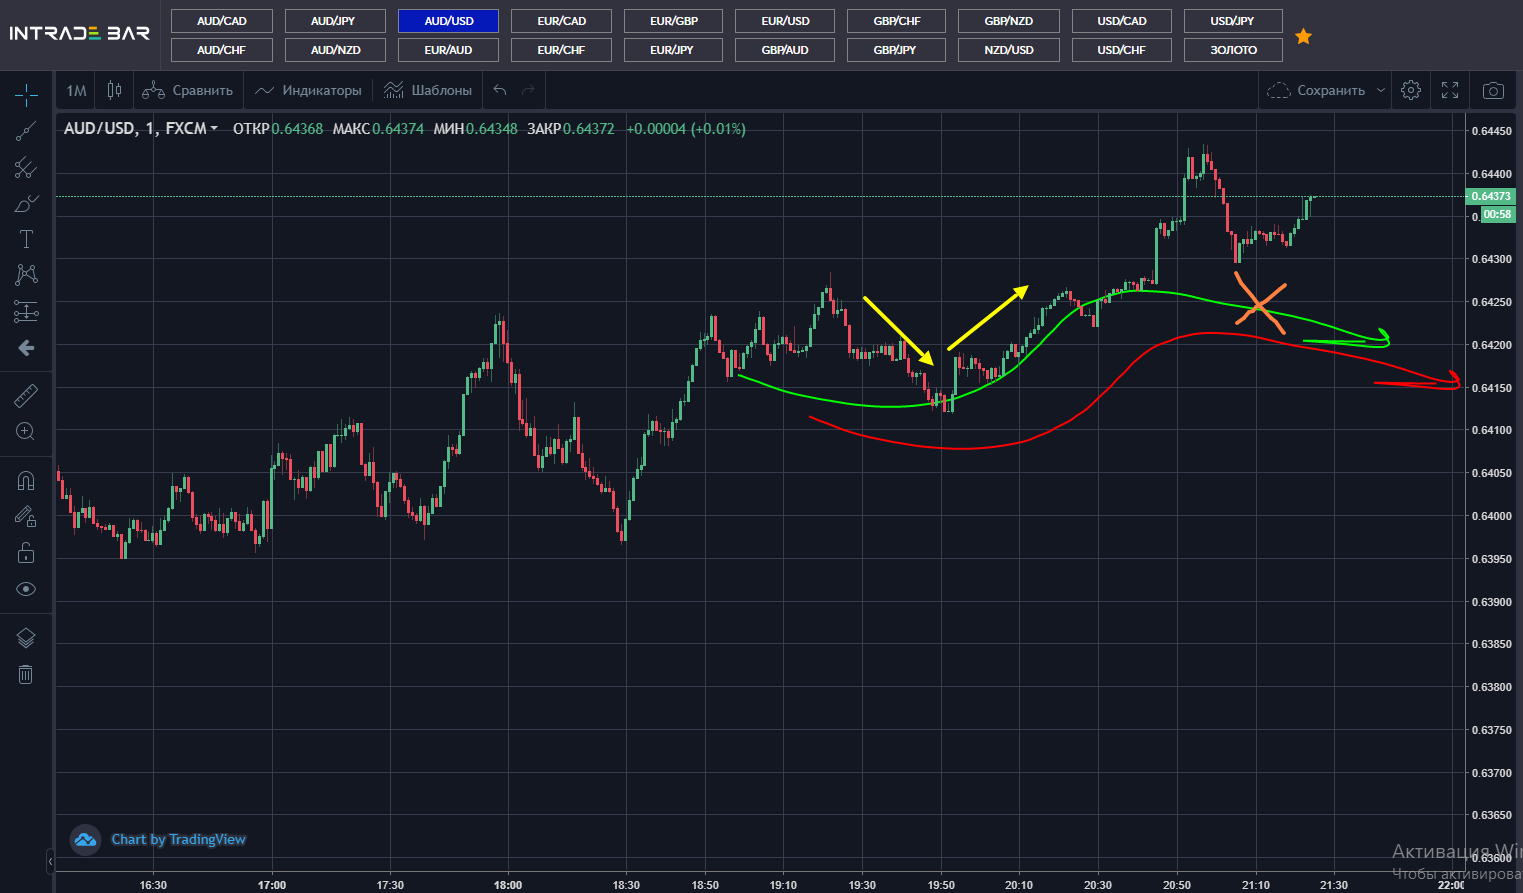Click the Intrade Bar logo
Image resolution: width=1523 pixels, height=893 pixels.
coord(79,33)
